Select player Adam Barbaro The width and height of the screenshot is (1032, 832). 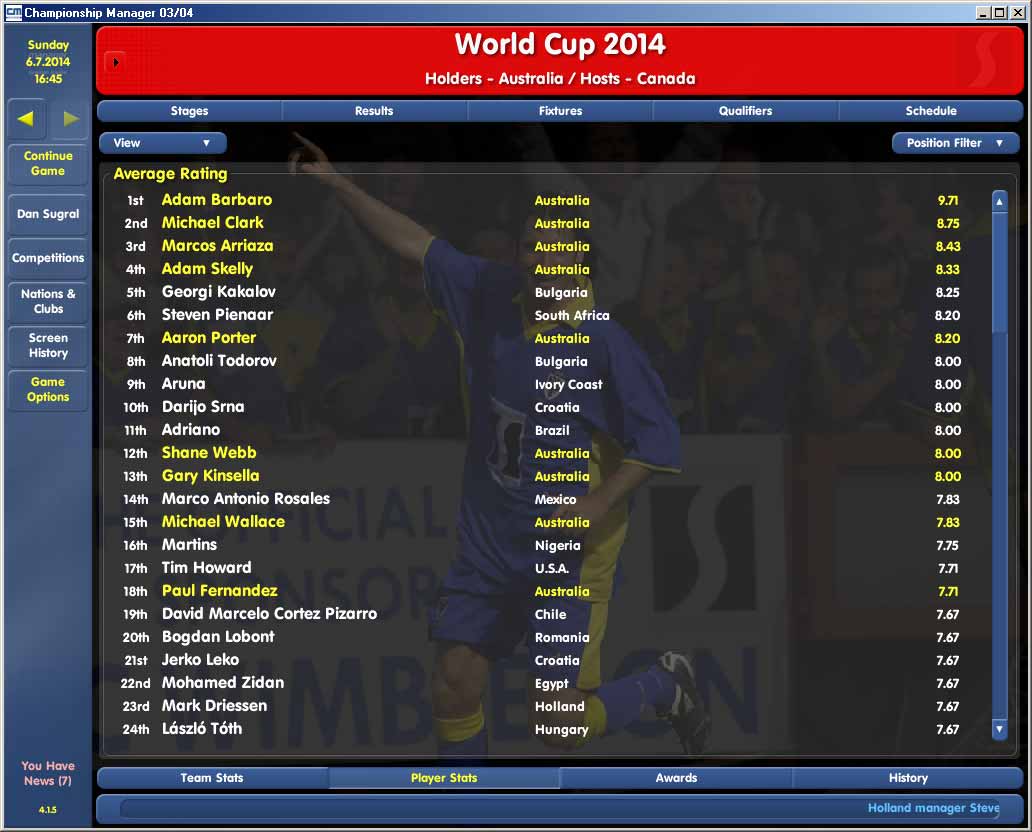point(217,199)
